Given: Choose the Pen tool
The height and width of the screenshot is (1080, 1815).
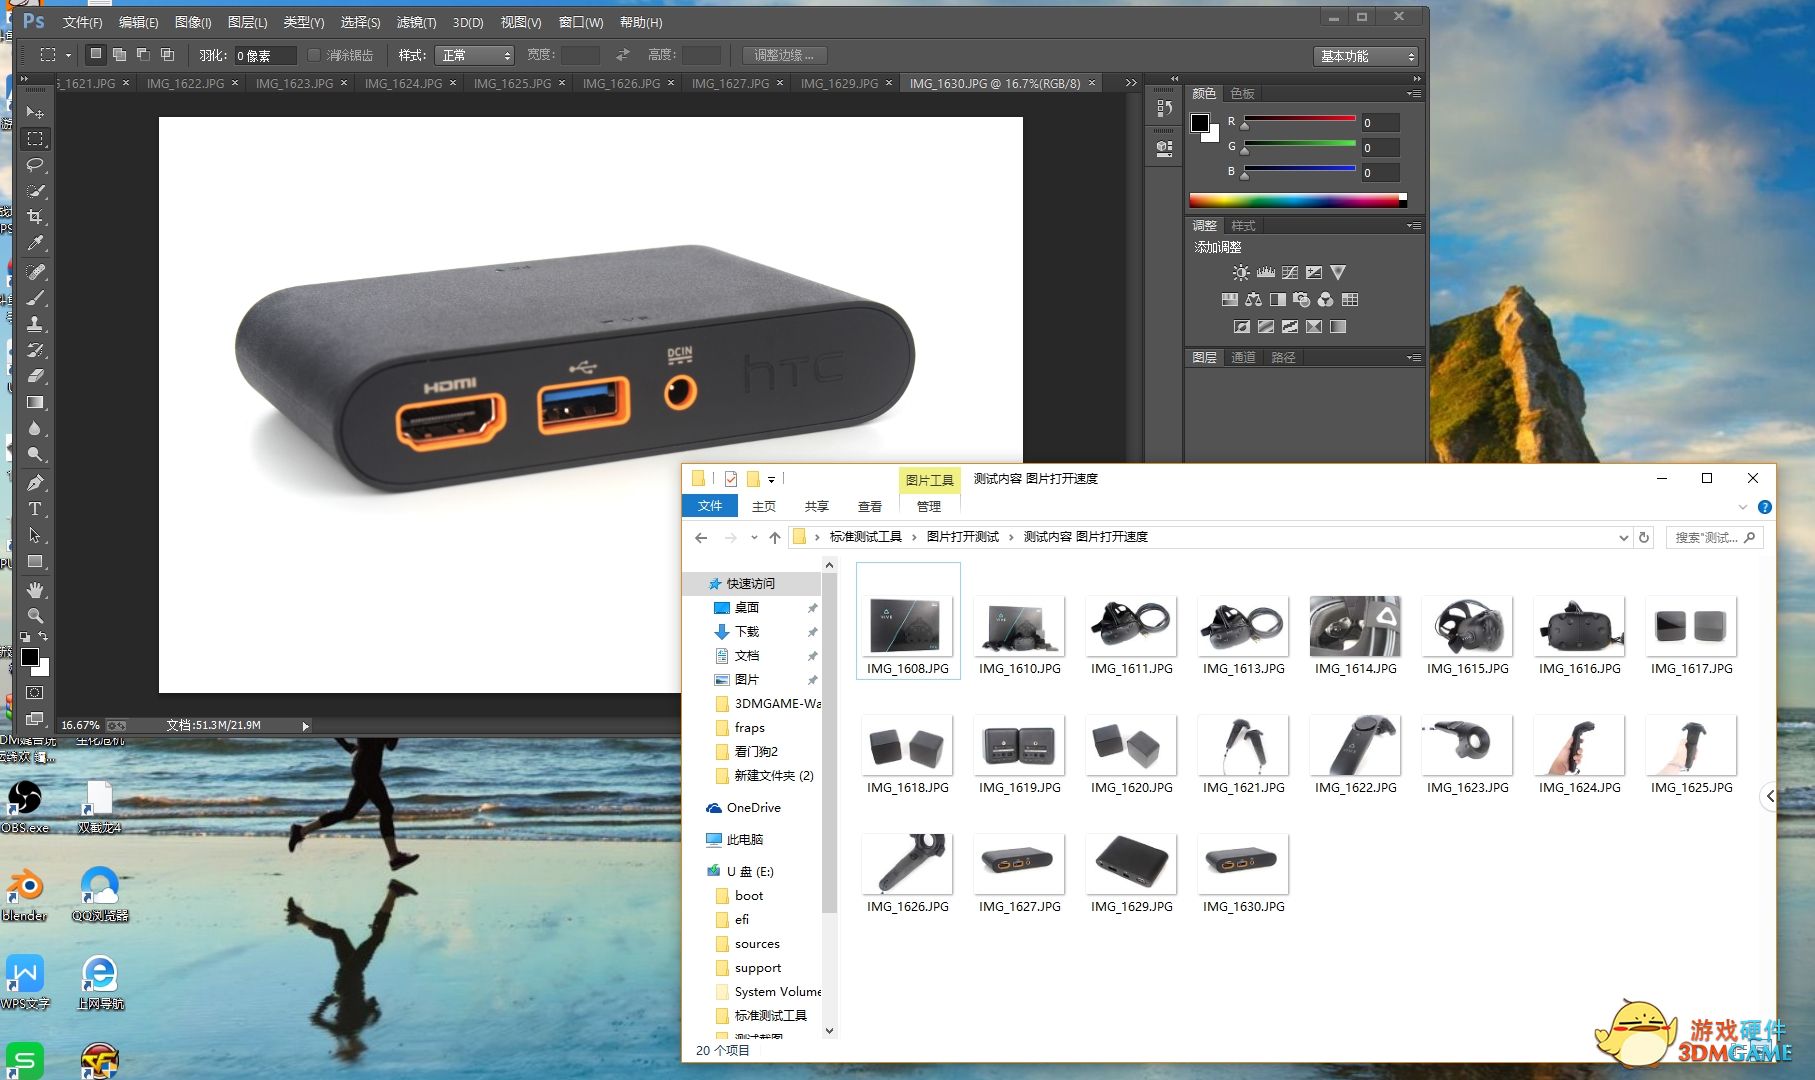Looking at the screenshot, I should 35,483.
